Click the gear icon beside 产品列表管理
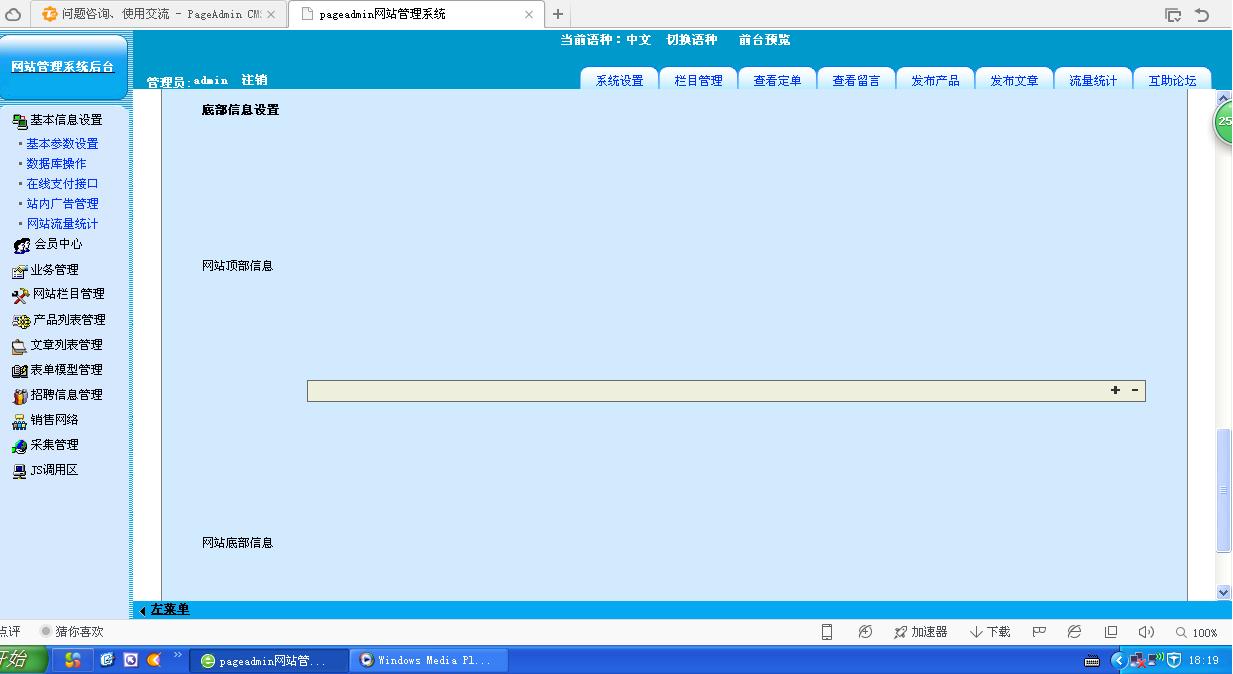This screenshot has width=1233, height=674. tap(20, 321)
